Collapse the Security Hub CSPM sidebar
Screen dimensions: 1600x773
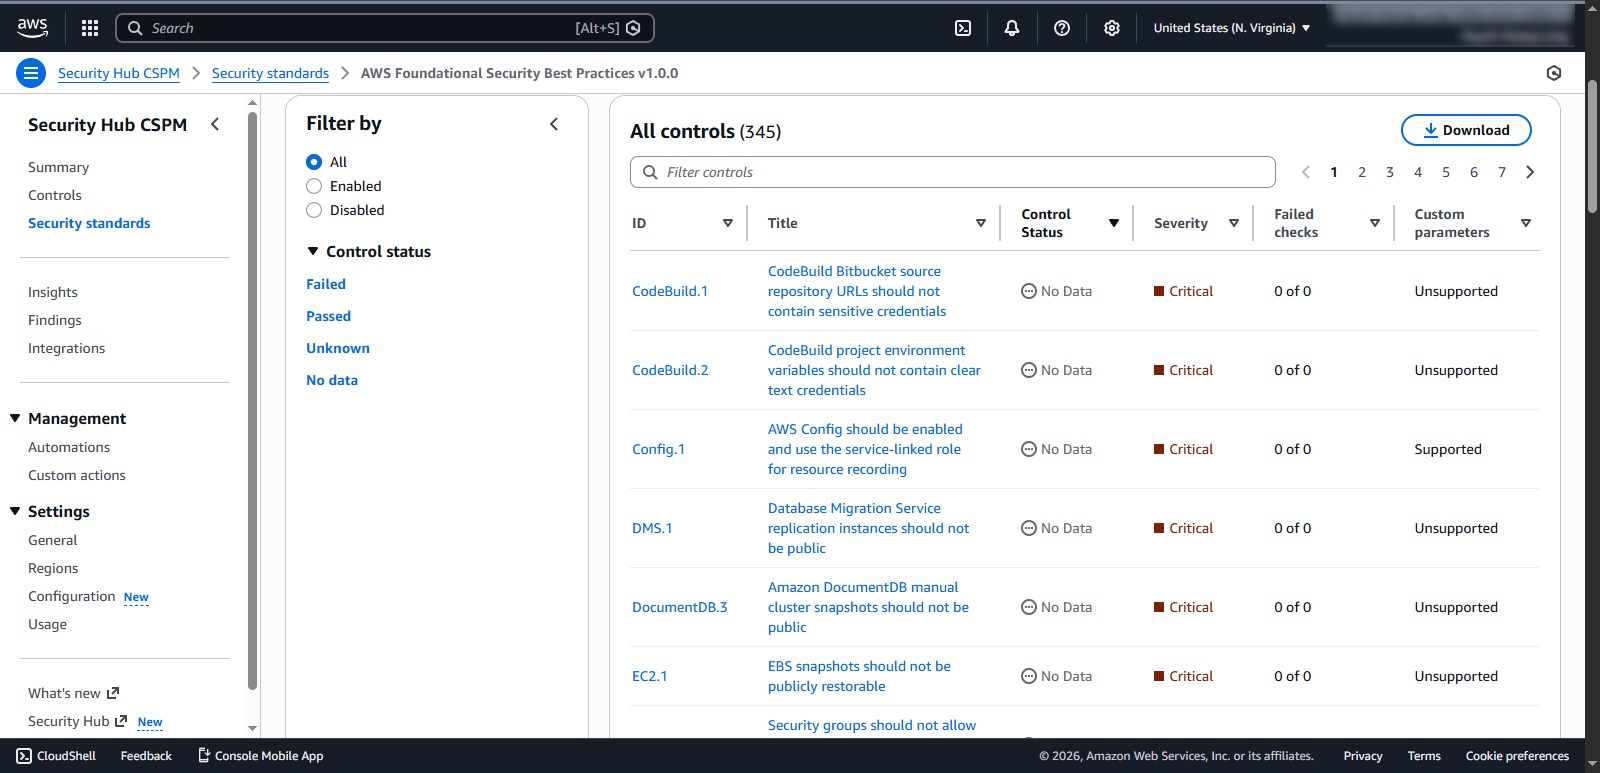(x=215, y=124)
